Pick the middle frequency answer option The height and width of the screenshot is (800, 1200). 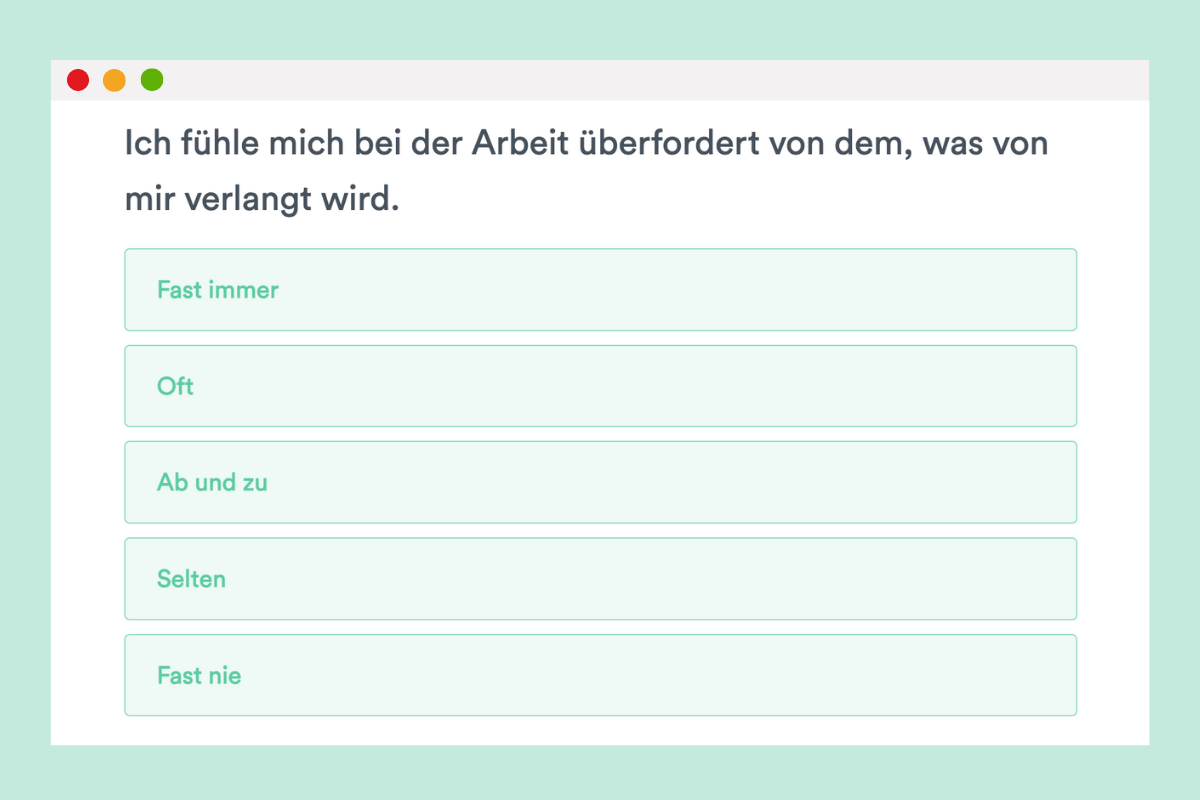point(600,482)
